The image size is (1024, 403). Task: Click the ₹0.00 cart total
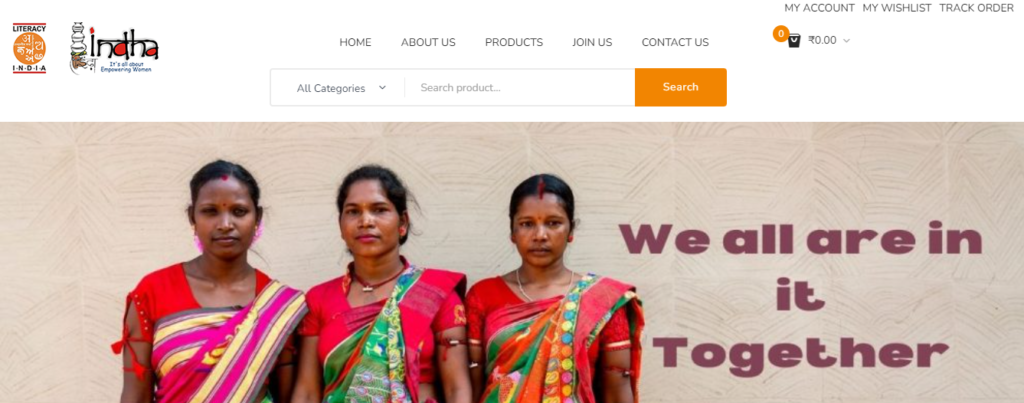822,40
